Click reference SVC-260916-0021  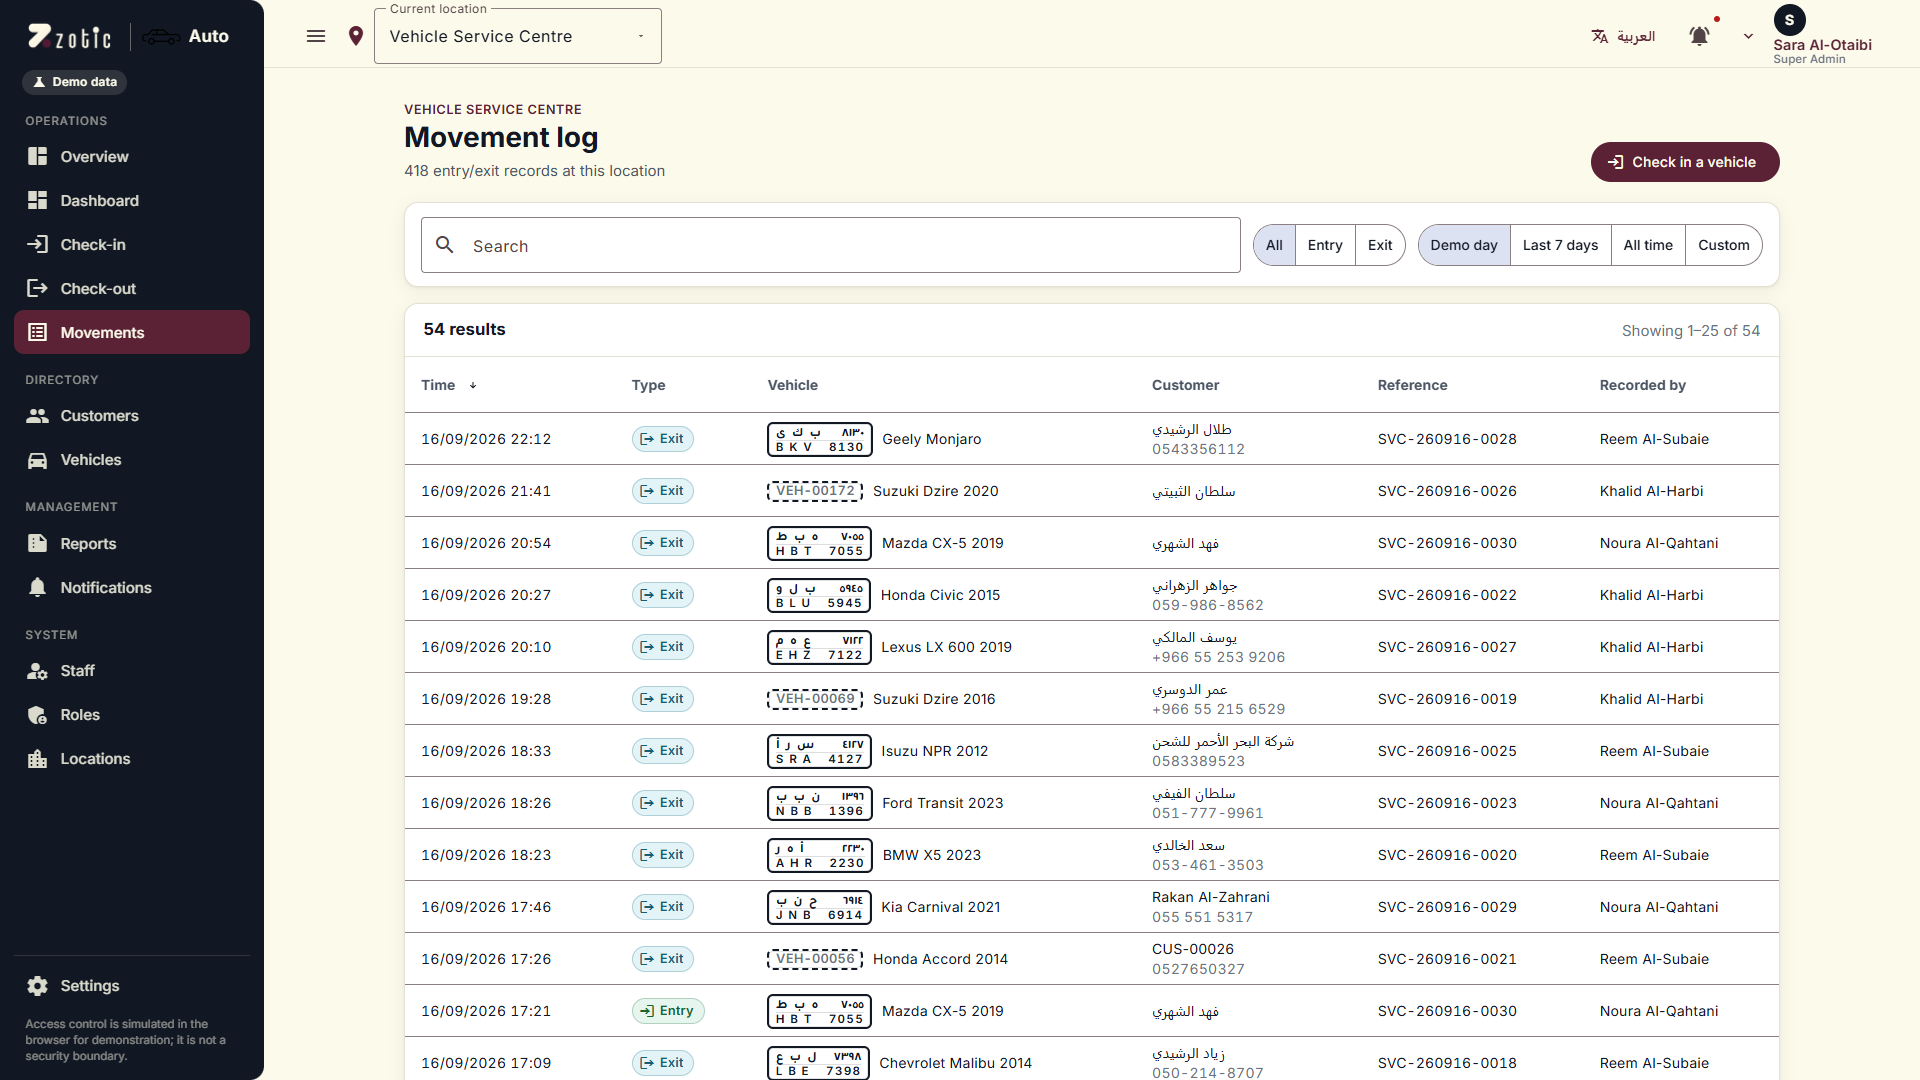point(1447,959)
